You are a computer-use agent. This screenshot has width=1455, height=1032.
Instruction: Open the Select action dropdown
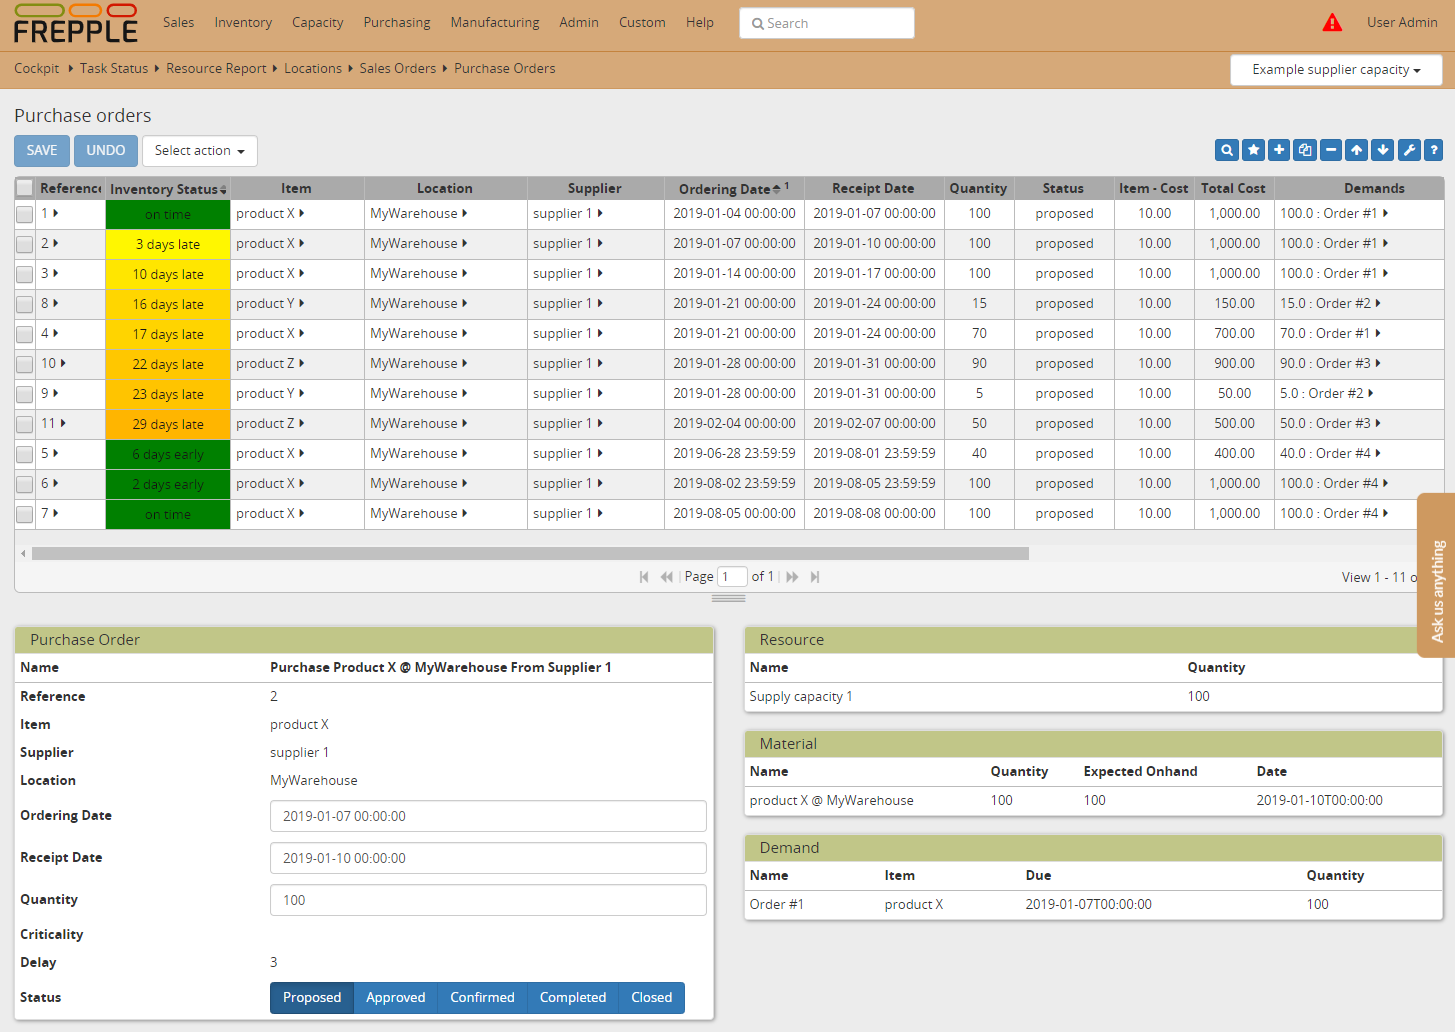click(x=199, y=151)
